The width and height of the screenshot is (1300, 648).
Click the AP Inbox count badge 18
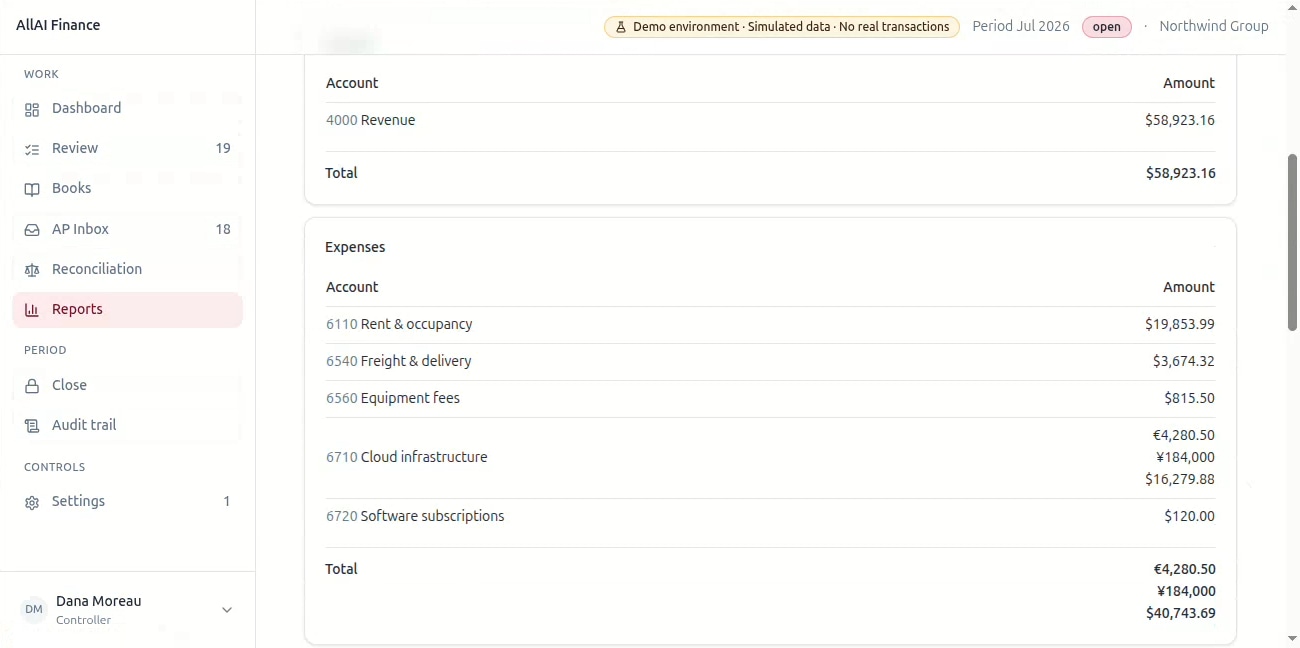pos(223,229)
